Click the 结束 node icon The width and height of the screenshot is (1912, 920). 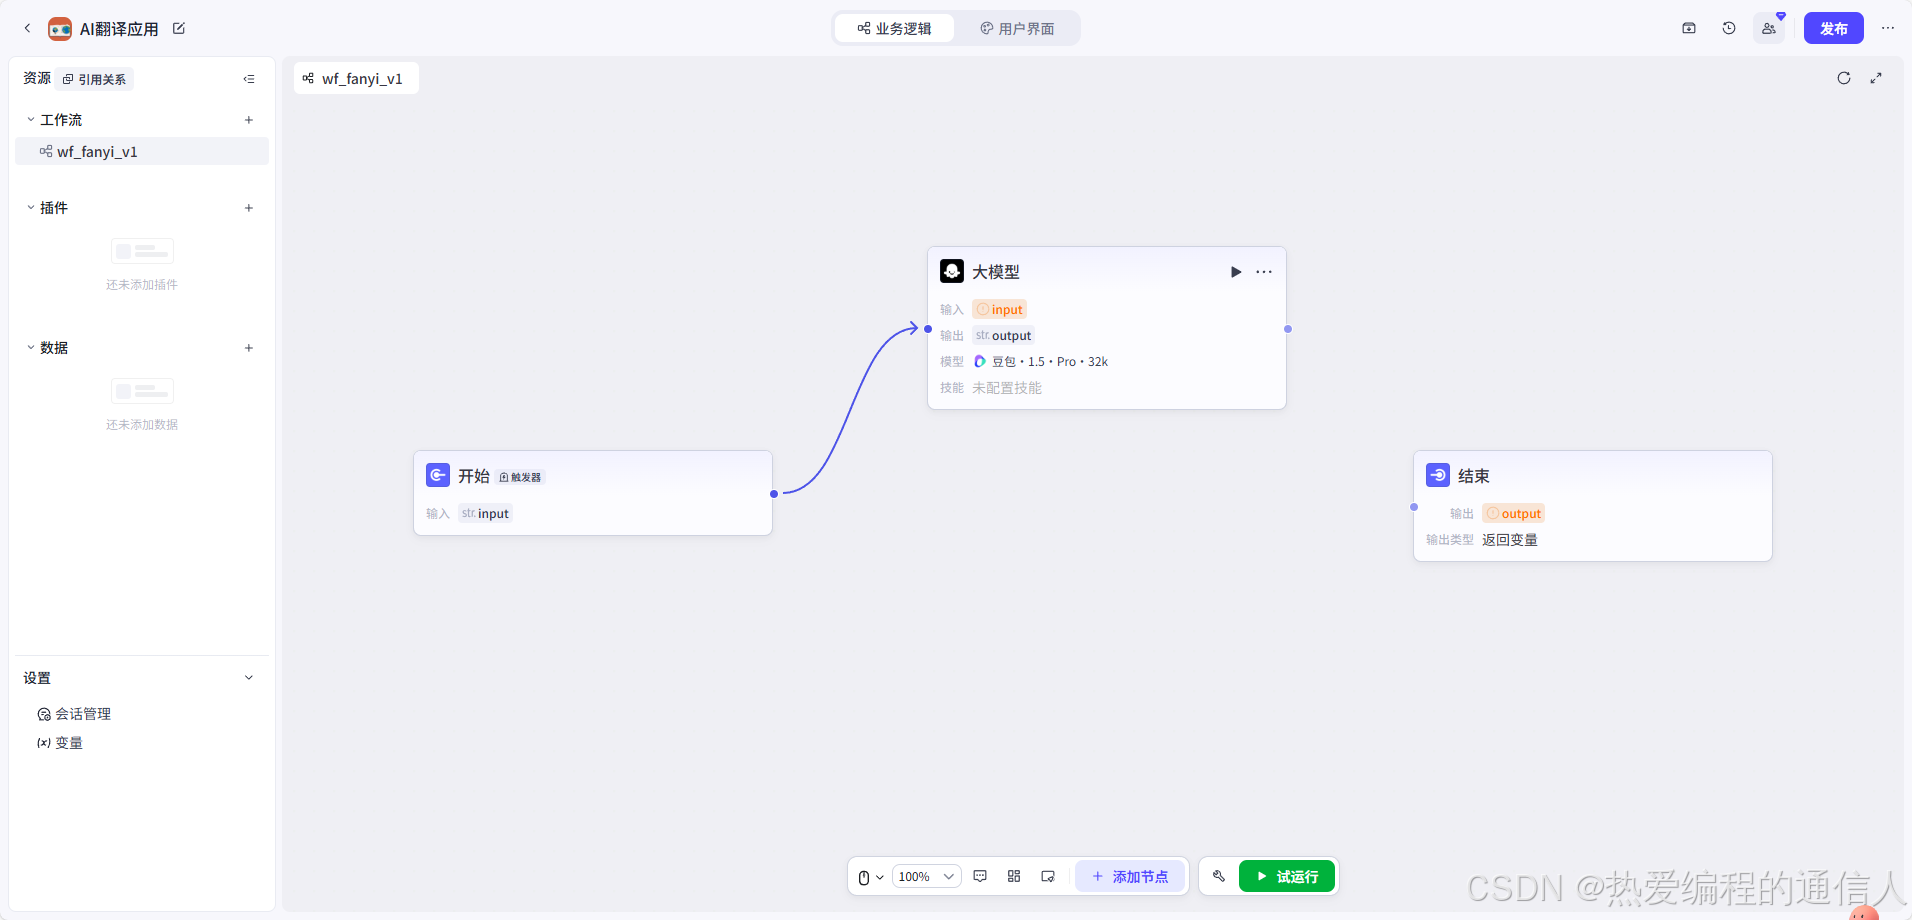[x=1438, y=475]
